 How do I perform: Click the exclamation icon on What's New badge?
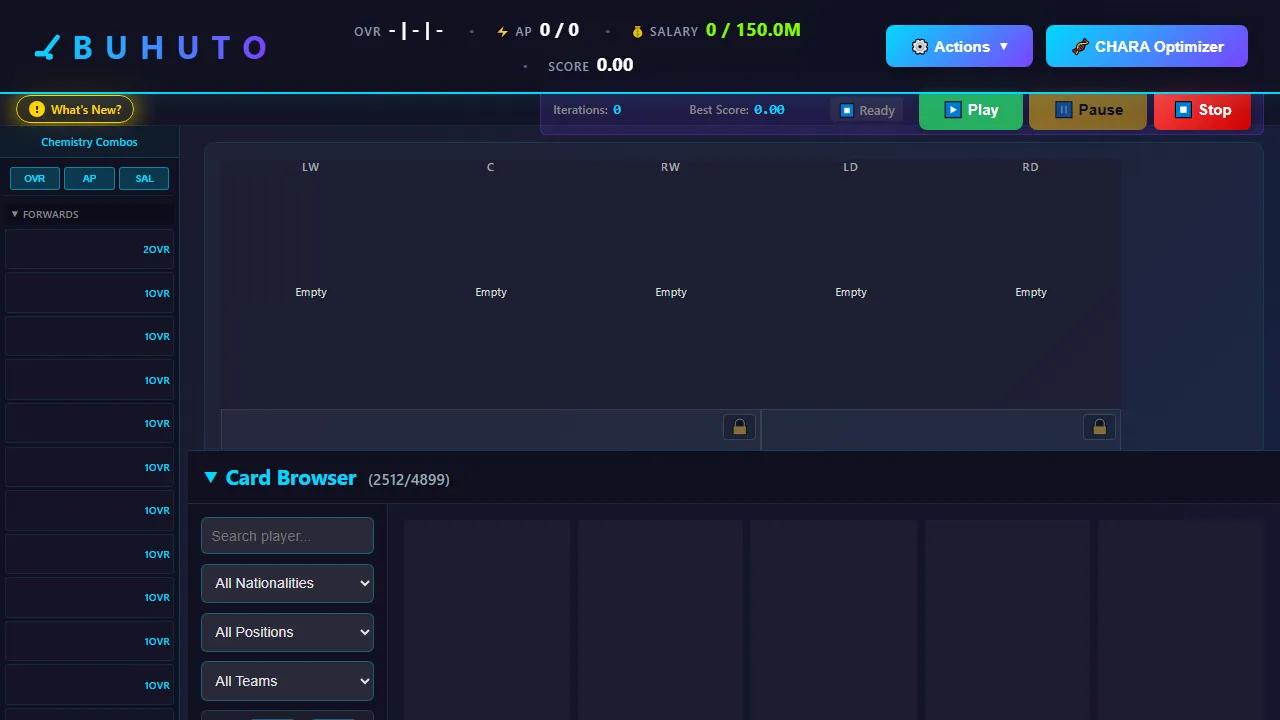click(x=37, y=110)
